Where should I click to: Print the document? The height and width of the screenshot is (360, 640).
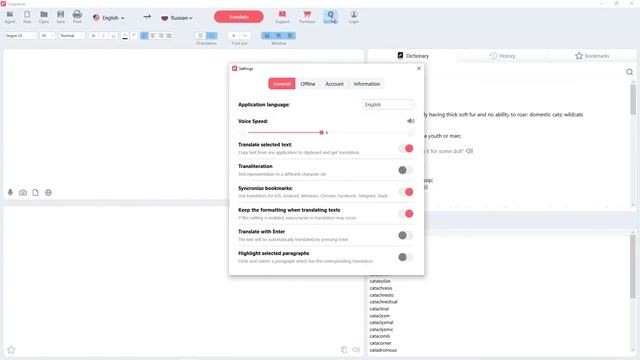click(77, 17)
